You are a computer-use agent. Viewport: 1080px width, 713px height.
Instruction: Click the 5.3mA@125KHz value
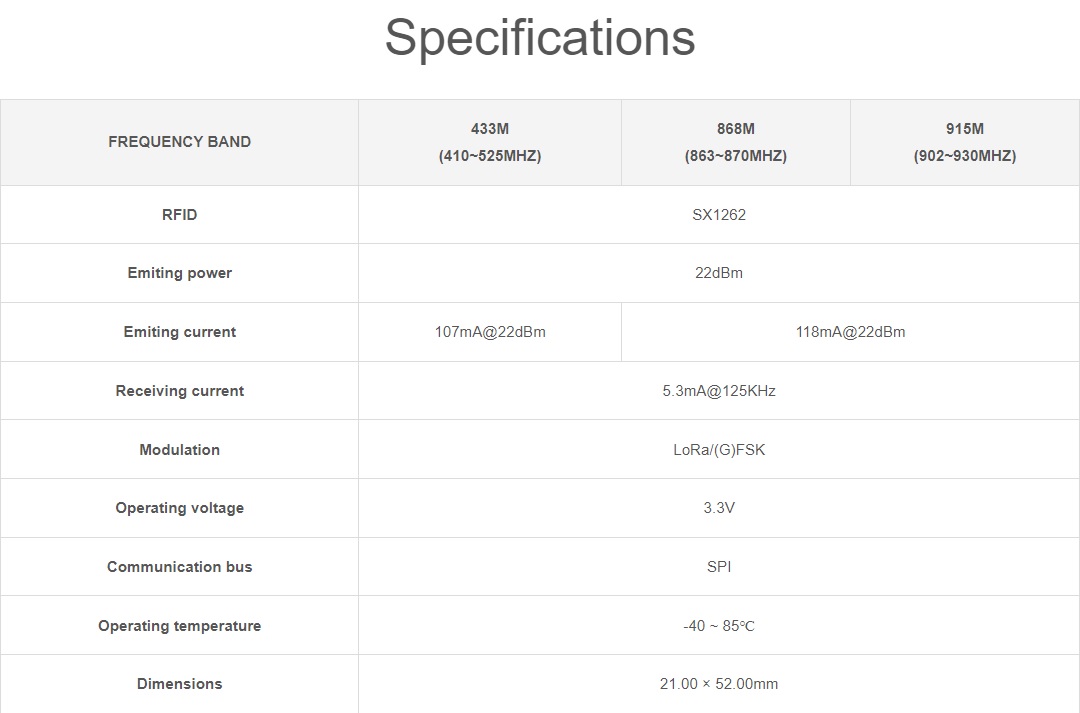point(719,391)
